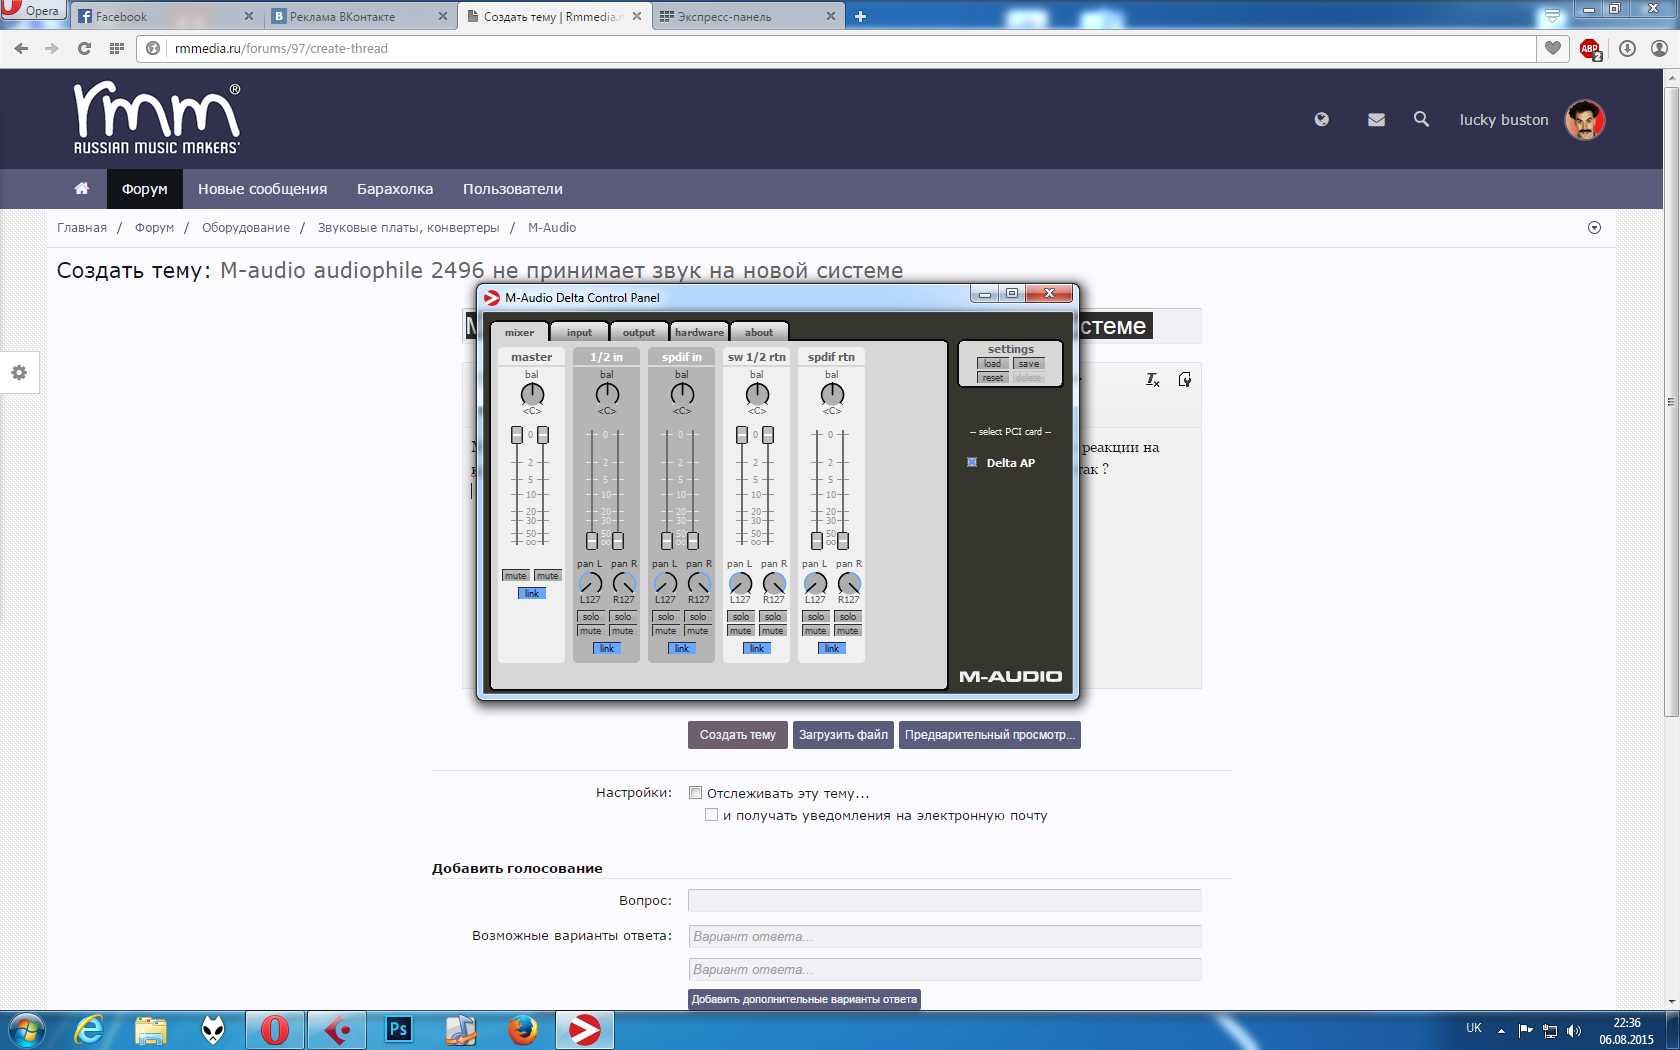Click the editor icon beside remove formatting
This screenshot has width=1680, height=1050.
pos(1185,380)
